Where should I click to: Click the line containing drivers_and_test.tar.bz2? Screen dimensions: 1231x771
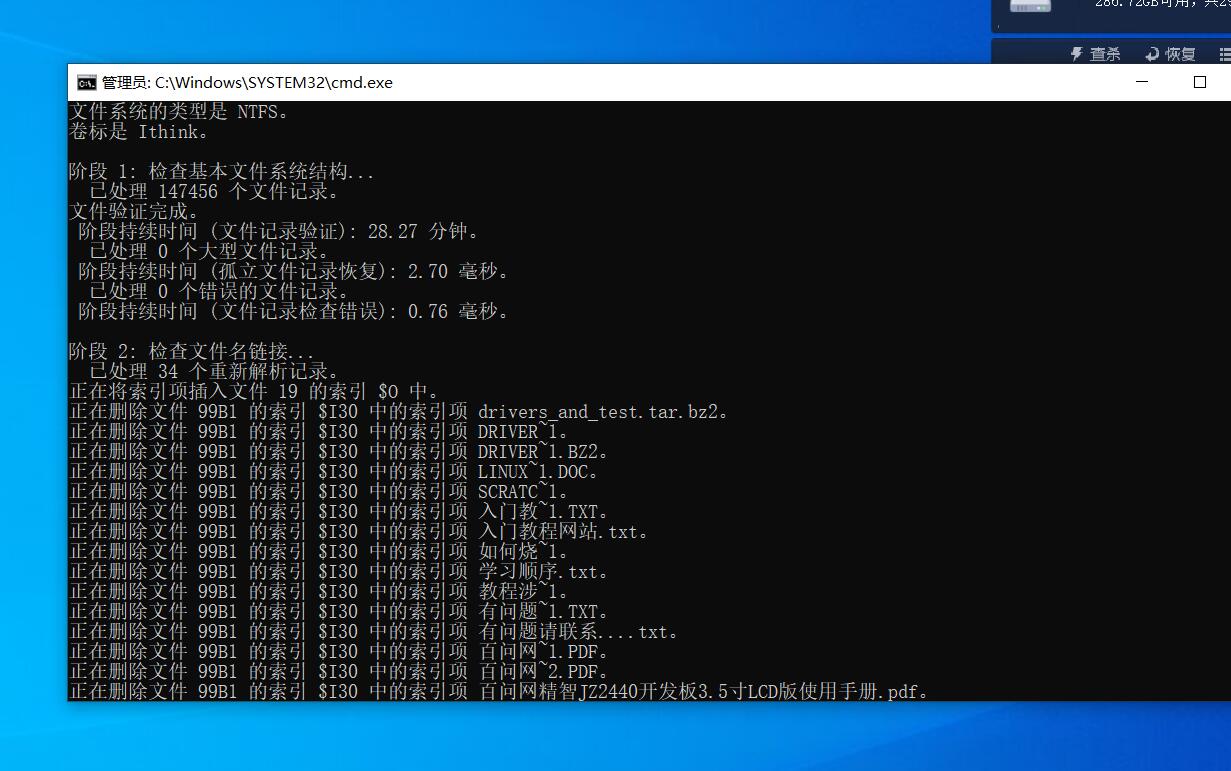(x=399, y=411)
